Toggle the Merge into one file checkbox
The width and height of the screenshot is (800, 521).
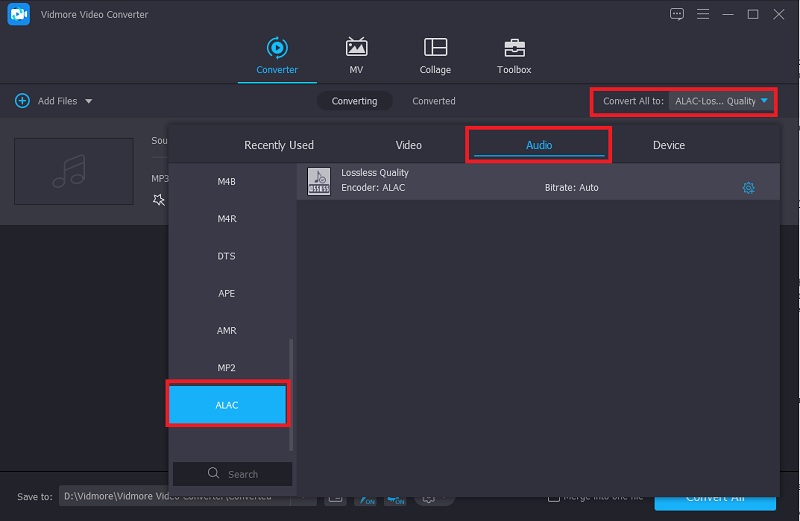click(554, 497)
